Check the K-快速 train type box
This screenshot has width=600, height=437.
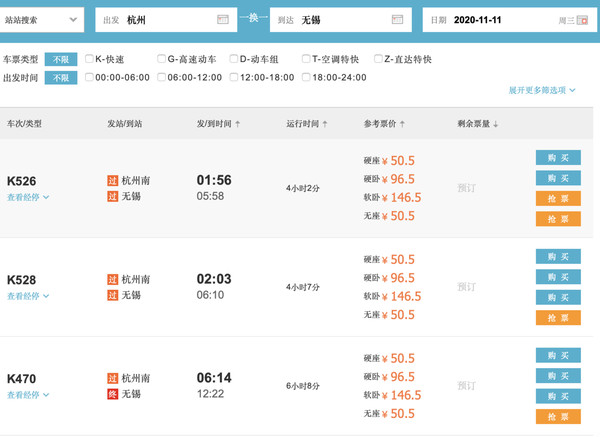click(x=89, y=59)
